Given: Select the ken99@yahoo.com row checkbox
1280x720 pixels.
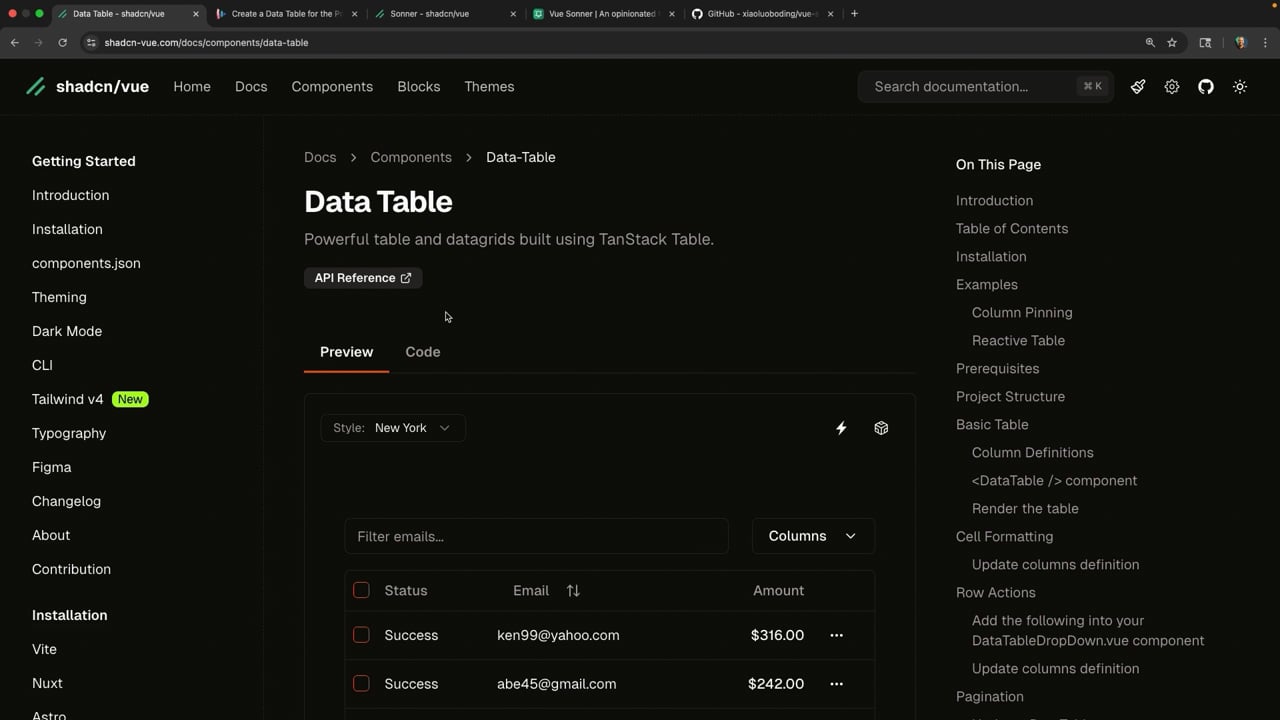Looking at the screenshot, I should tap(361, 635).
